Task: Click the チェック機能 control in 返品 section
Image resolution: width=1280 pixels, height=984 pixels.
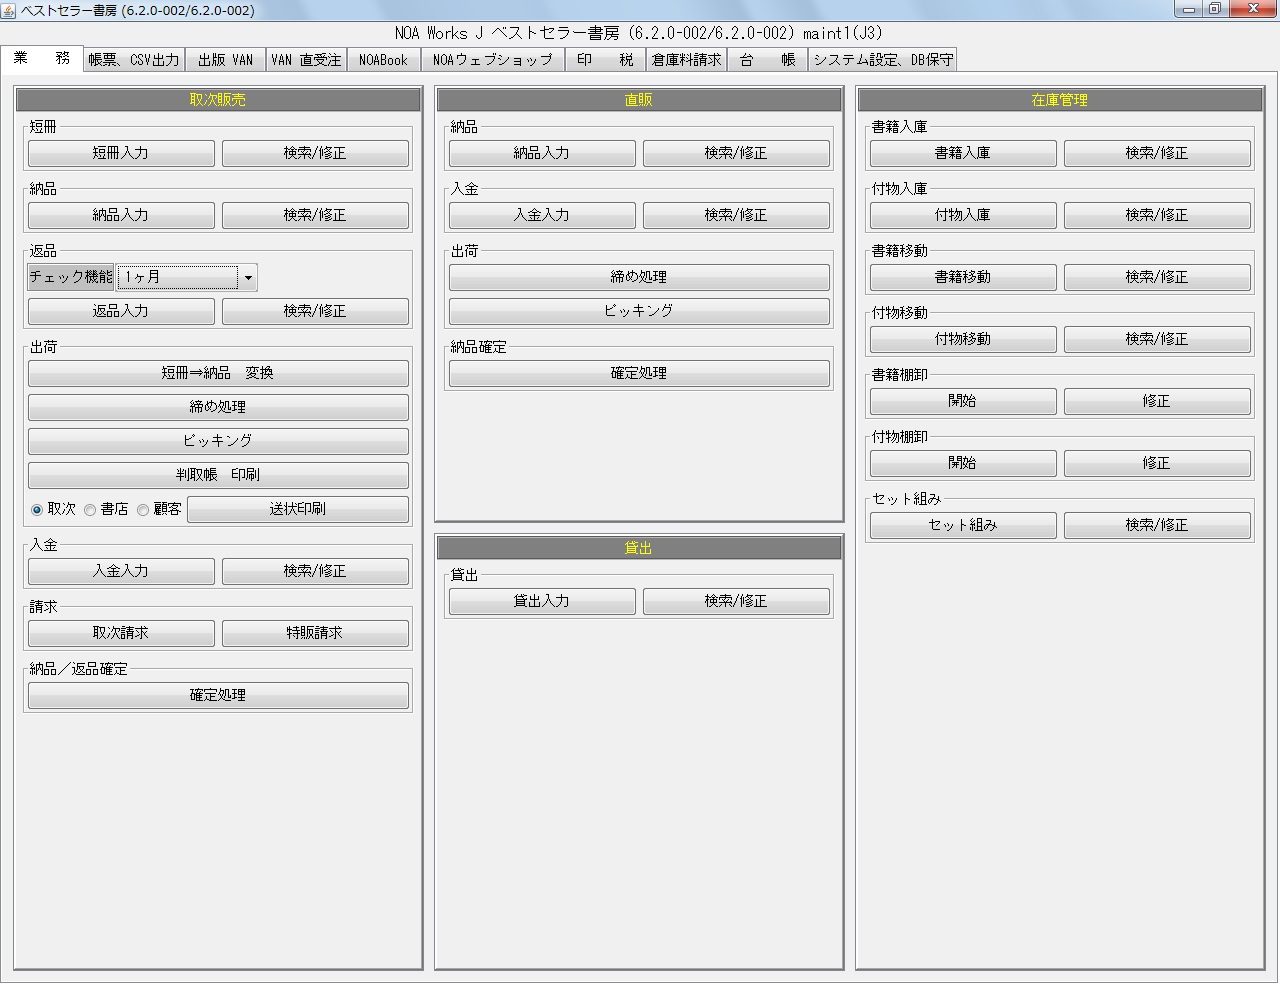Action: tap(70, 277)
